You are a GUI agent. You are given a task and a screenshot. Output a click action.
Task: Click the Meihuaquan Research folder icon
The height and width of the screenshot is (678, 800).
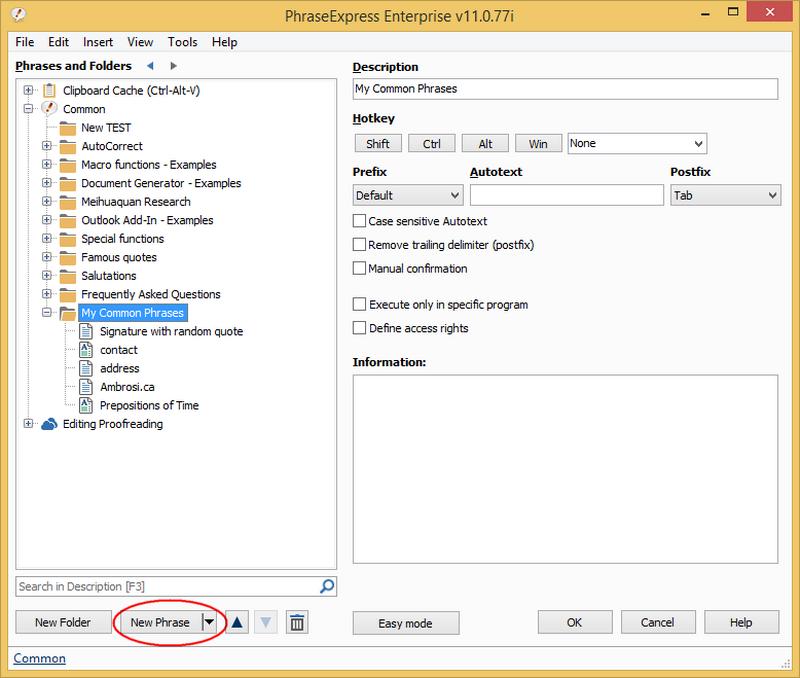coord(68,202)
